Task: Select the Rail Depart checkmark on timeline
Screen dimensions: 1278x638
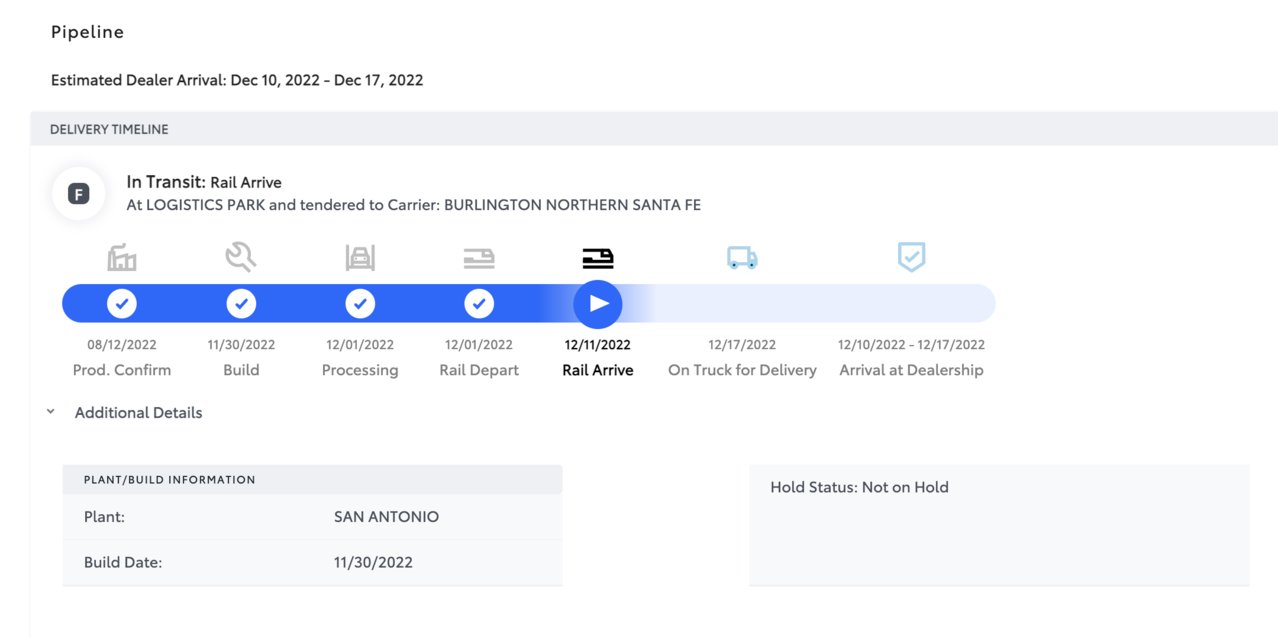Action: (479, 303)
